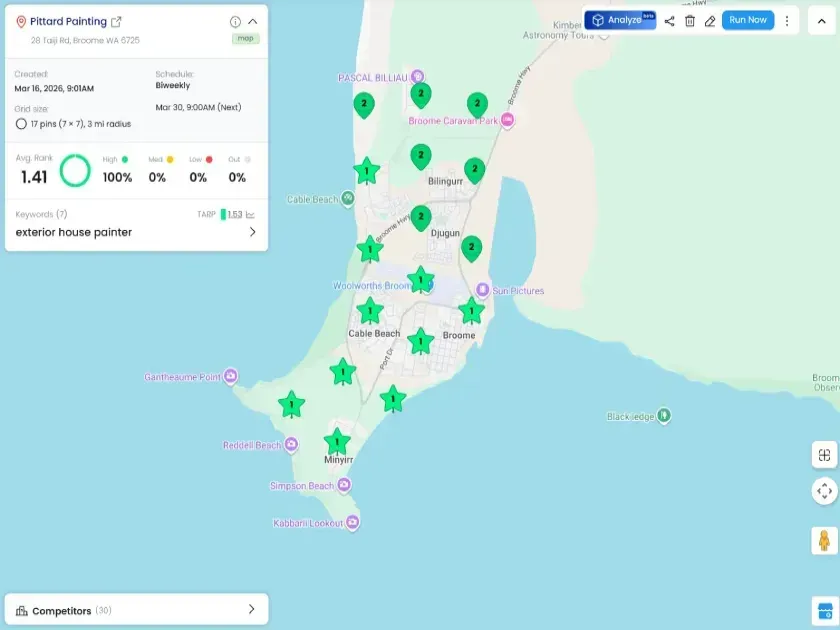Expand the Competitors panel
Image resolution: width=840 pixels, height=630 pixels.
pos(251,609)
